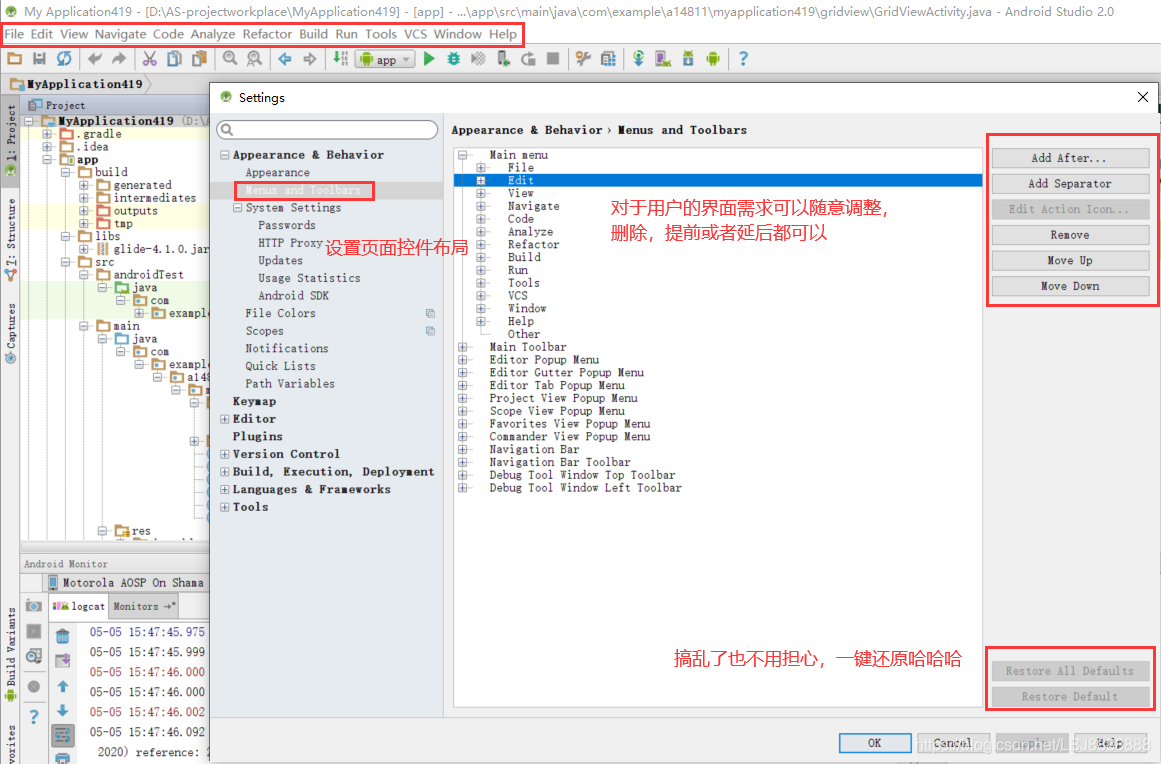
Task: Click the Screen Capture camera icon
Action: pos(34,606)
